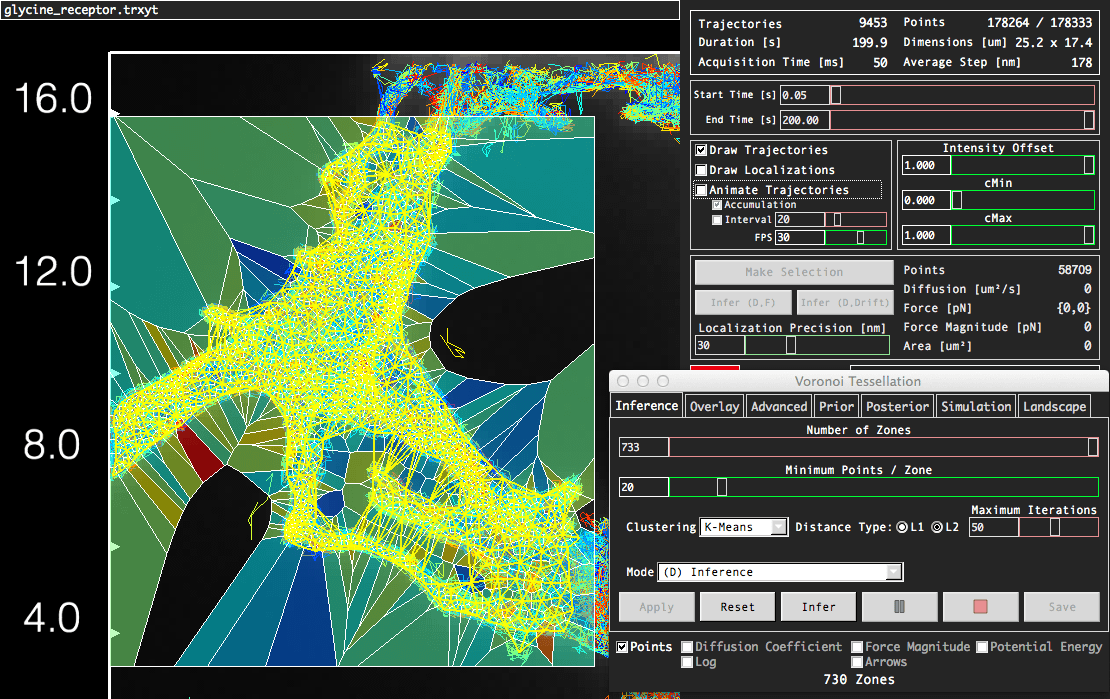
Task: Go to the Posterior tab
Action: point(897,406)
